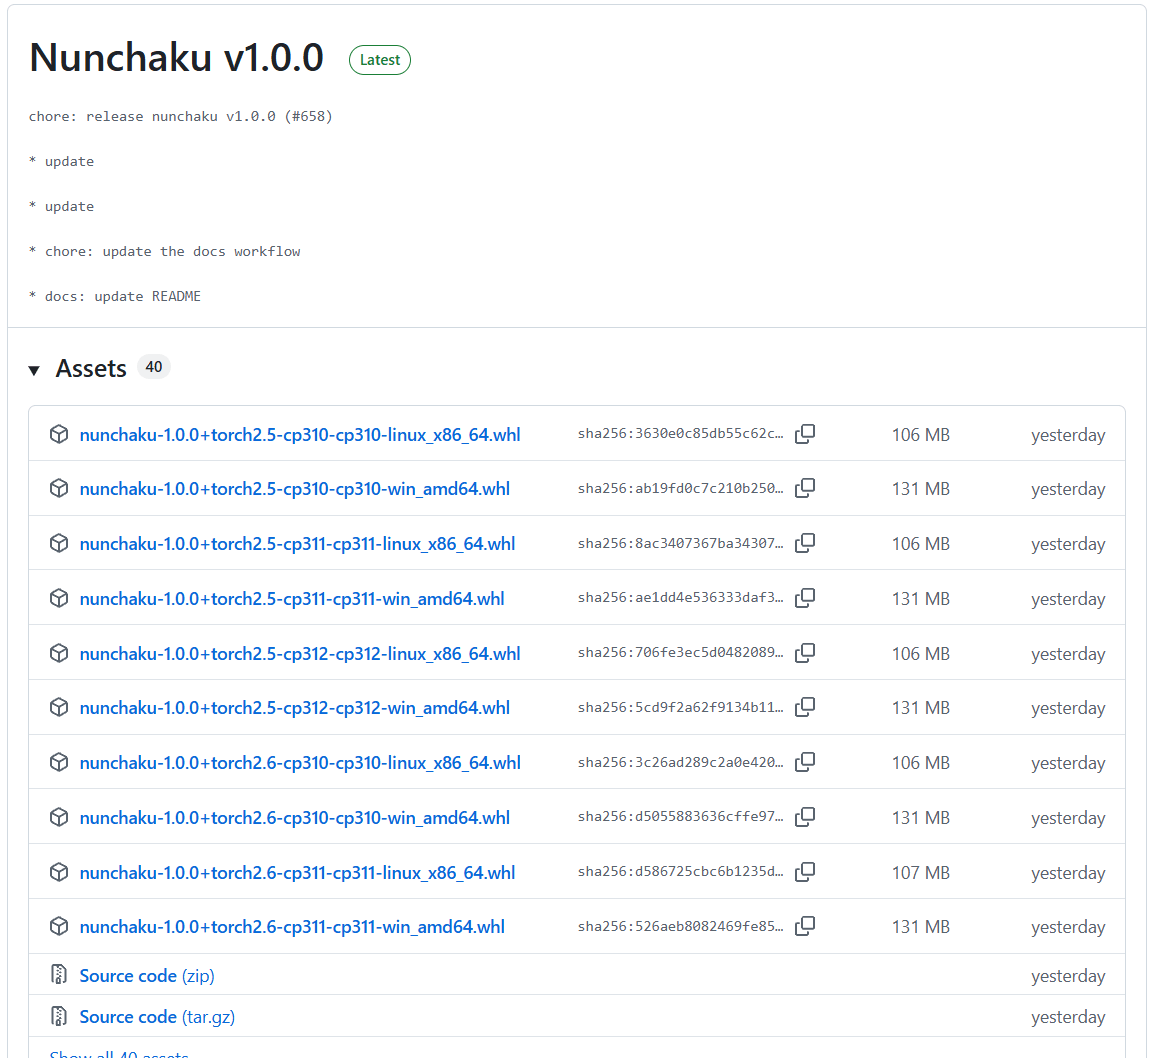Click package icon beside torch2.6-cp310 linux wheel
1157x1058 pixels.
(x=59, y=762)
